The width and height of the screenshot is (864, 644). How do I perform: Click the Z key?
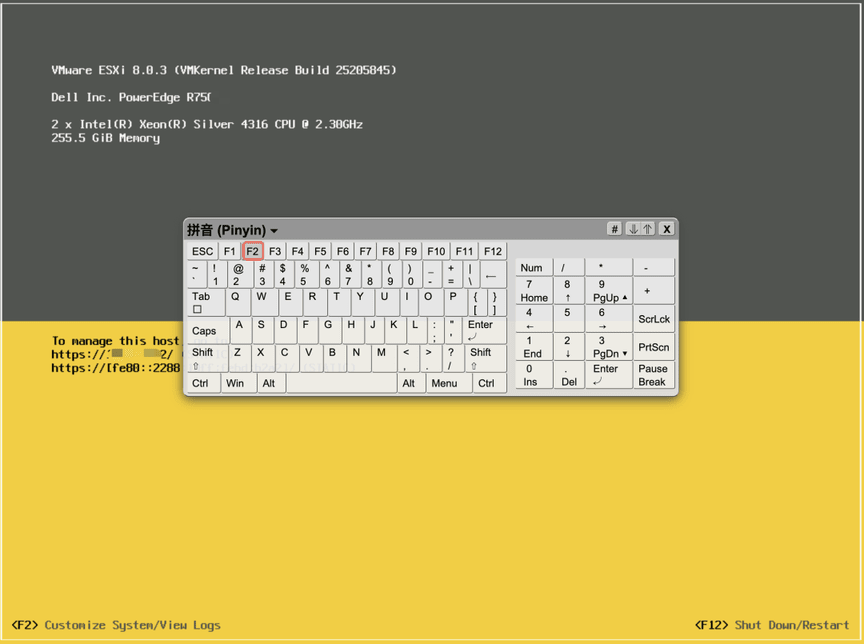241,358
